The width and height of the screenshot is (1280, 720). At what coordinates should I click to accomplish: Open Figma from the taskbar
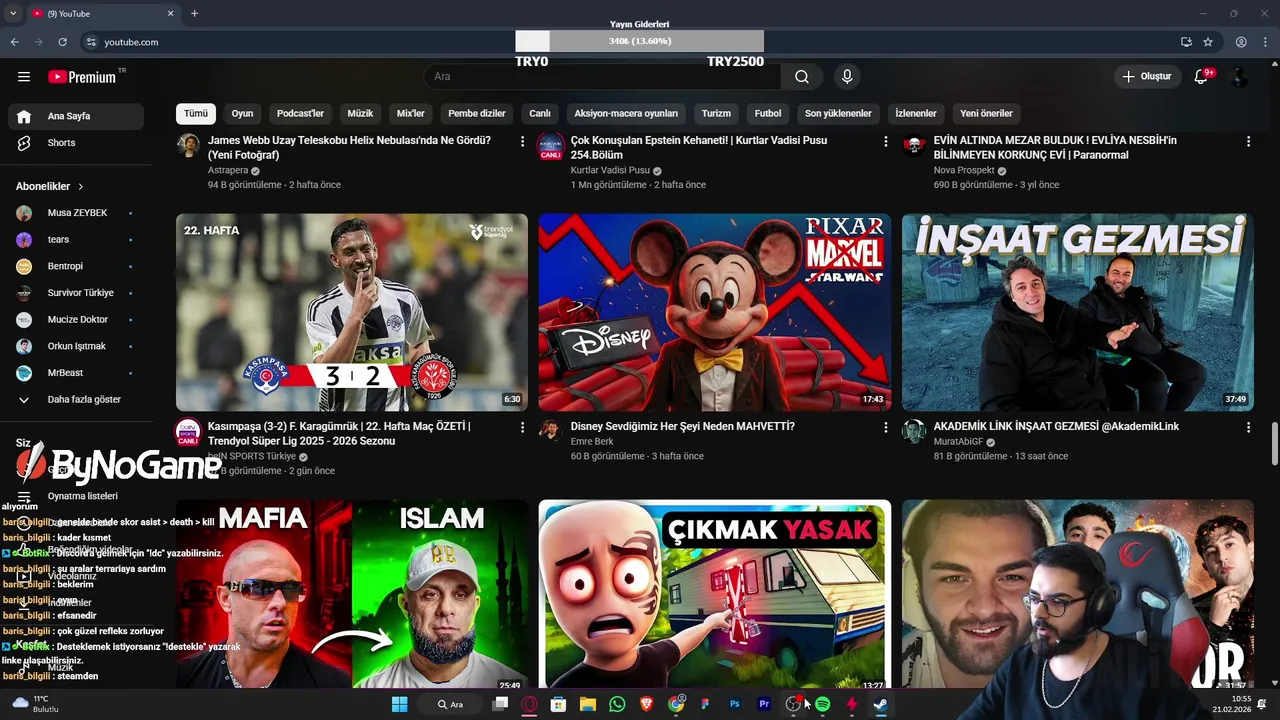(706, 704)
